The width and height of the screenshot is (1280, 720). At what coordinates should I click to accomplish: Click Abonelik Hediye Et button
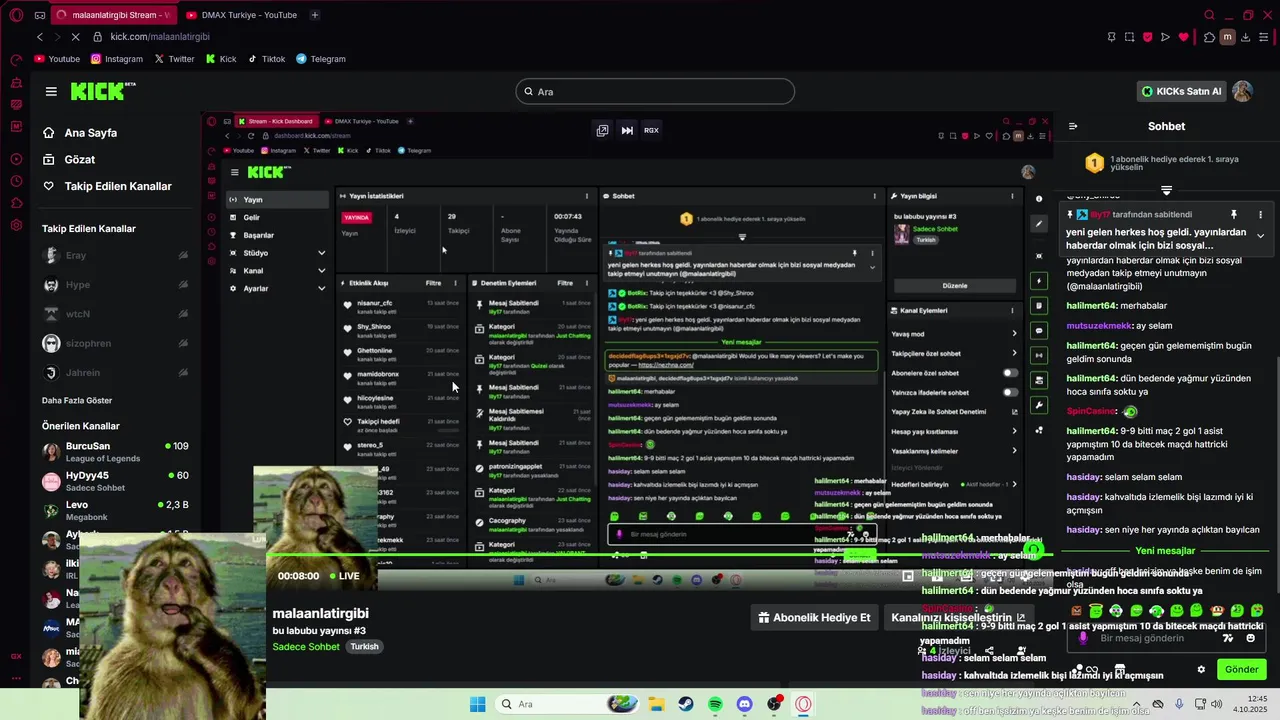814,617
